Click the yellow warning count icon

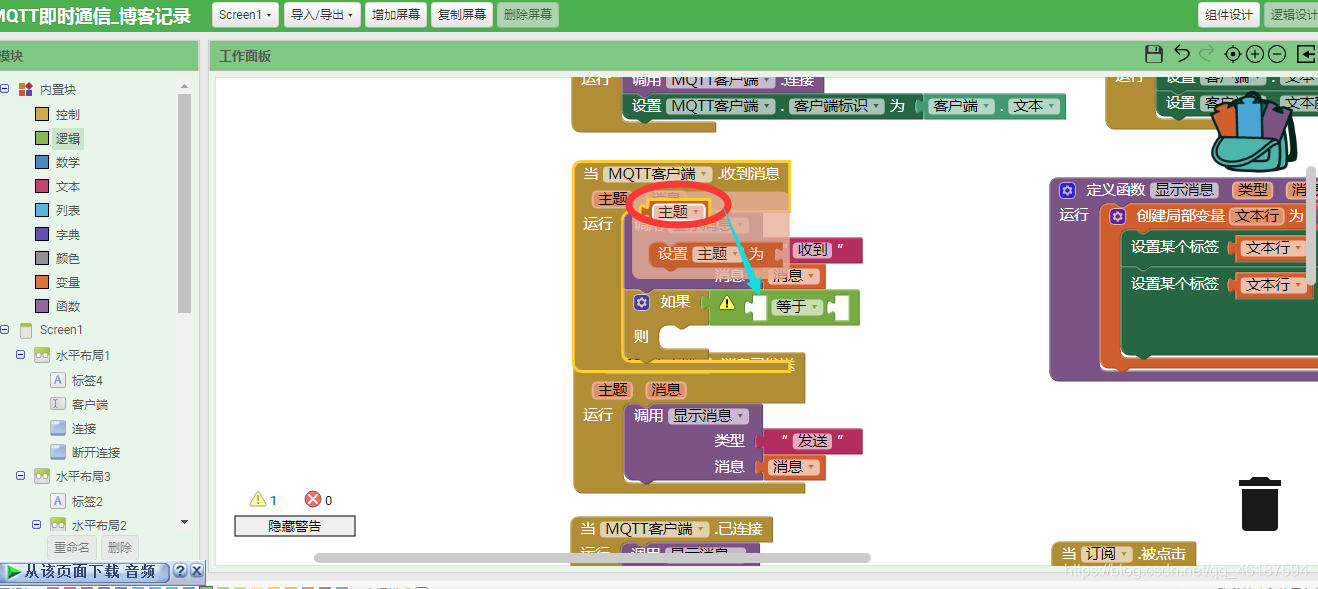pos(258,499)
